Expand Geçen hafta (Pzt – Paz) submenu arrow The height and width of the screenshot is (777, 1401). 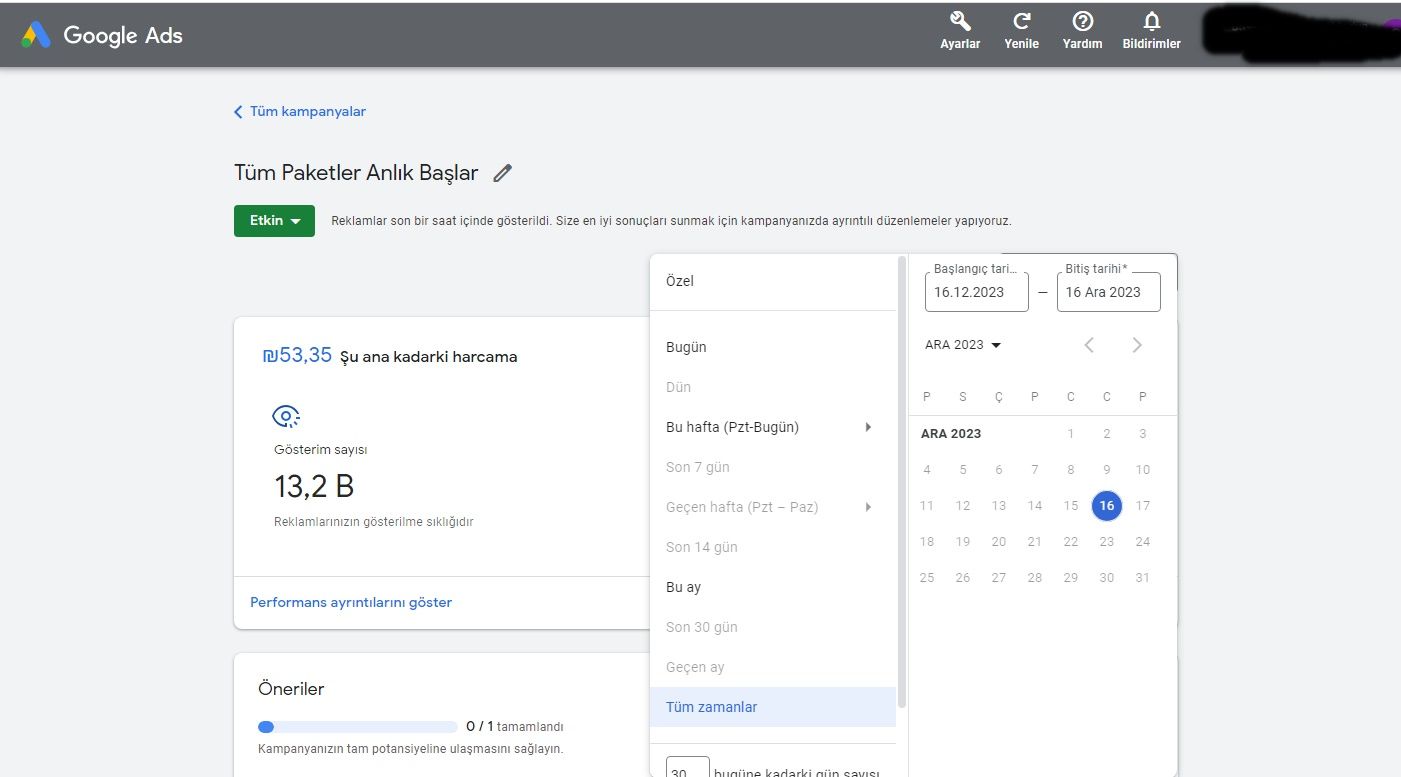coord(868,507)
